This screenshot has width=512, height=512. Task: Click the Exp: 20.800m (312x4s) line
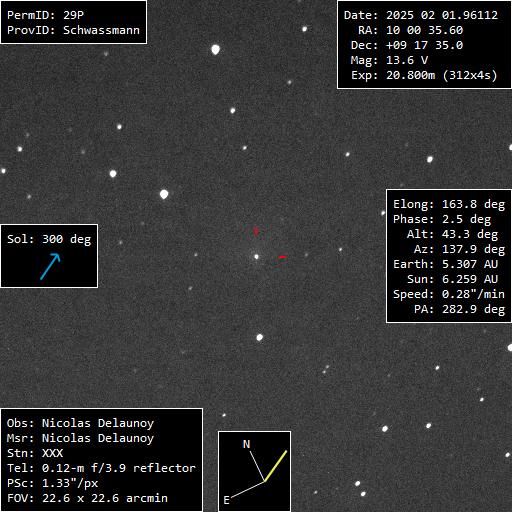(424, 75)
